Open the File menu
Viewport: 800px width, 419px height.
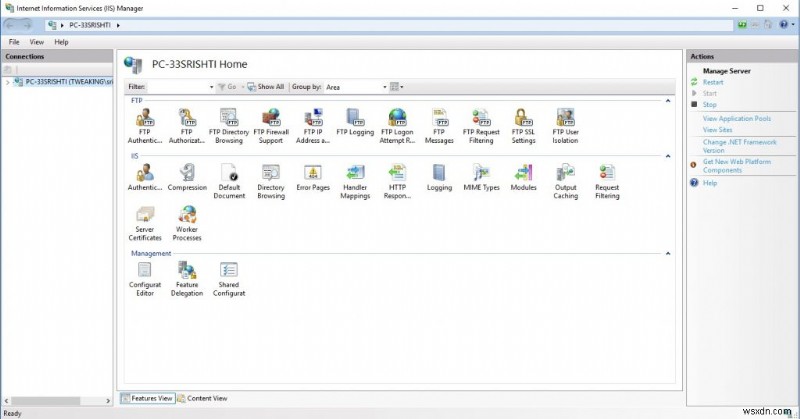click(14, 42)
